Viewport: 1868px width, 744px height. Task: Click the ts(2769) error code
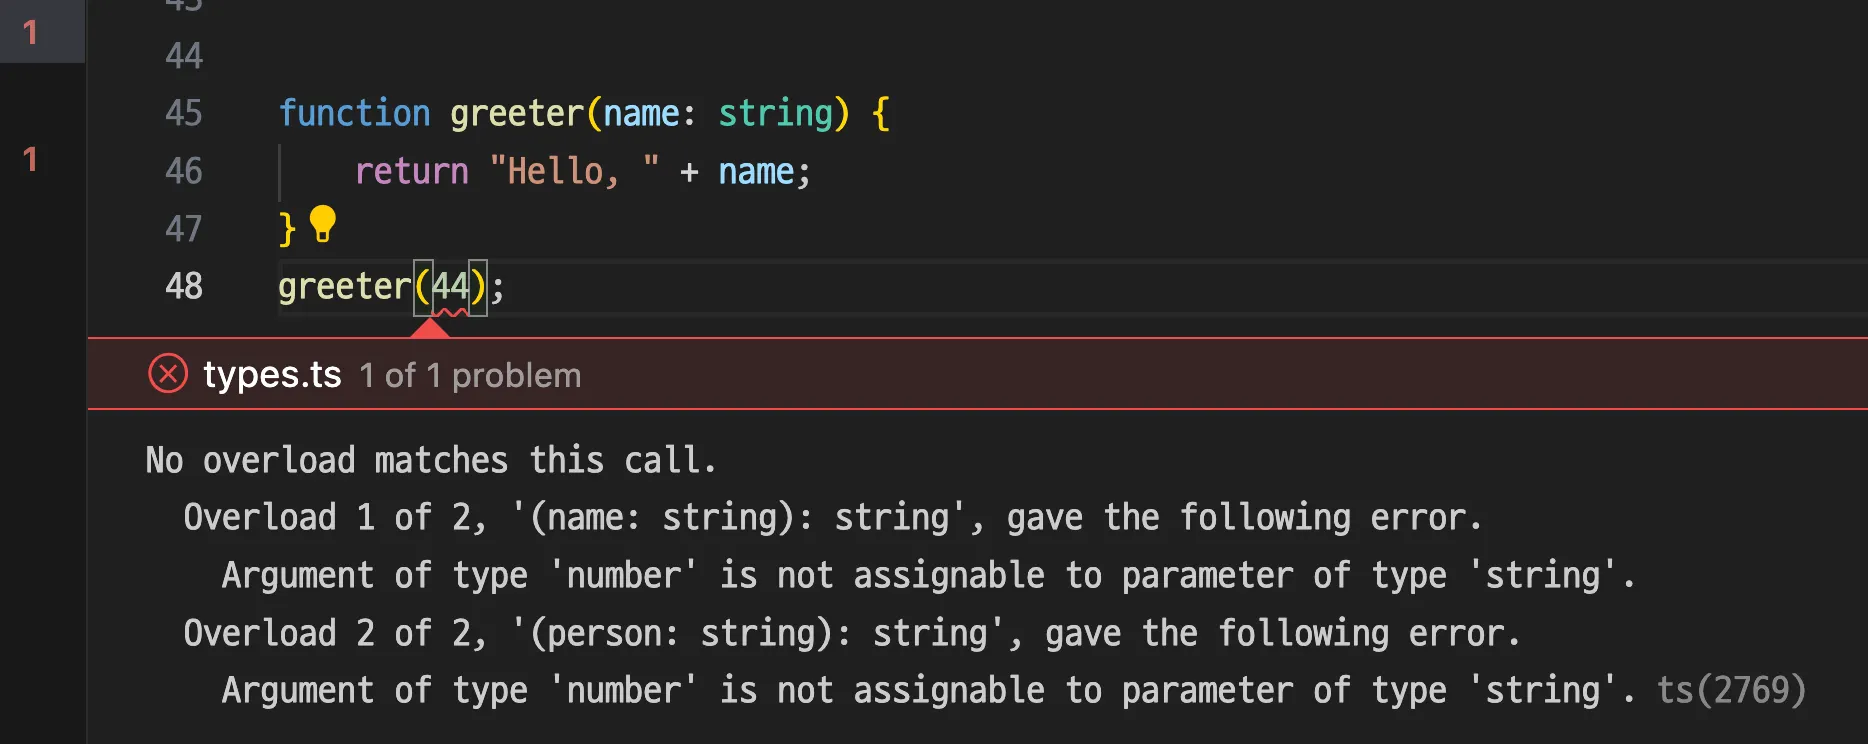(x=1731, y=690)
